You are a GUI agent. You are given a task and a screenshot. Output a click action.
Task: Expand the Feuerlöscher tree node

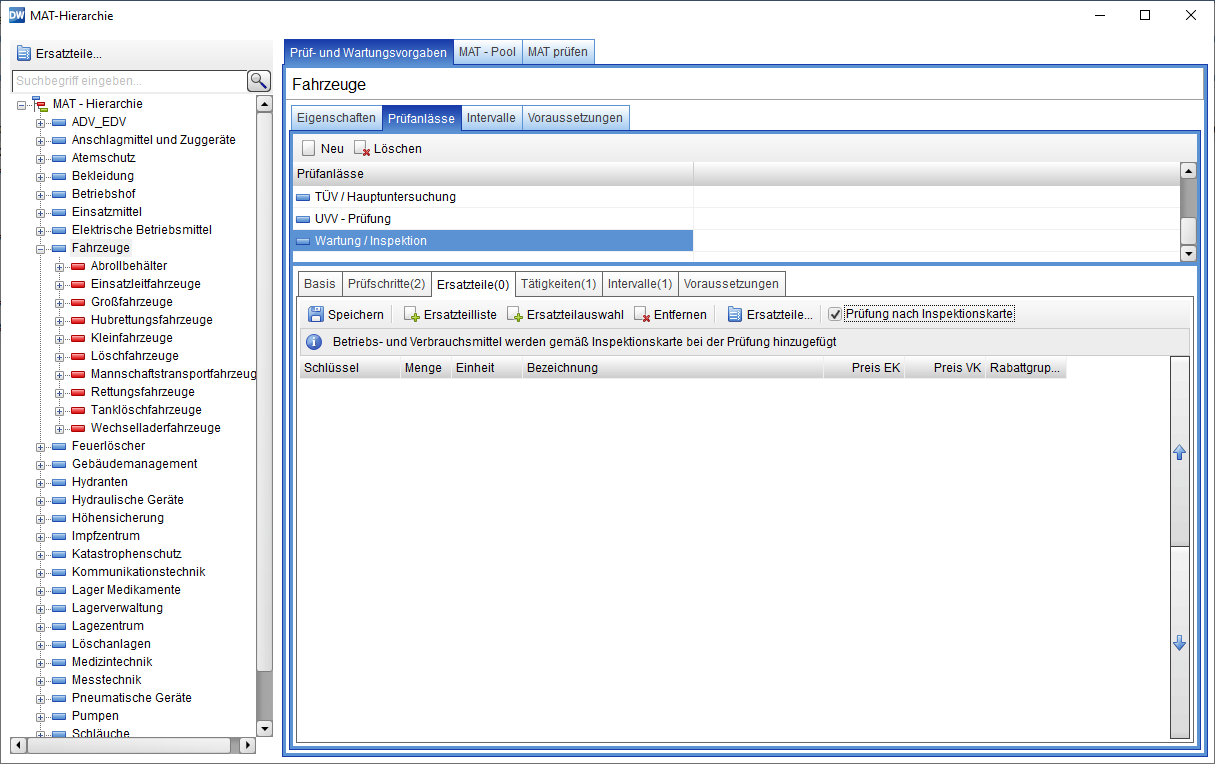(41, 446)
